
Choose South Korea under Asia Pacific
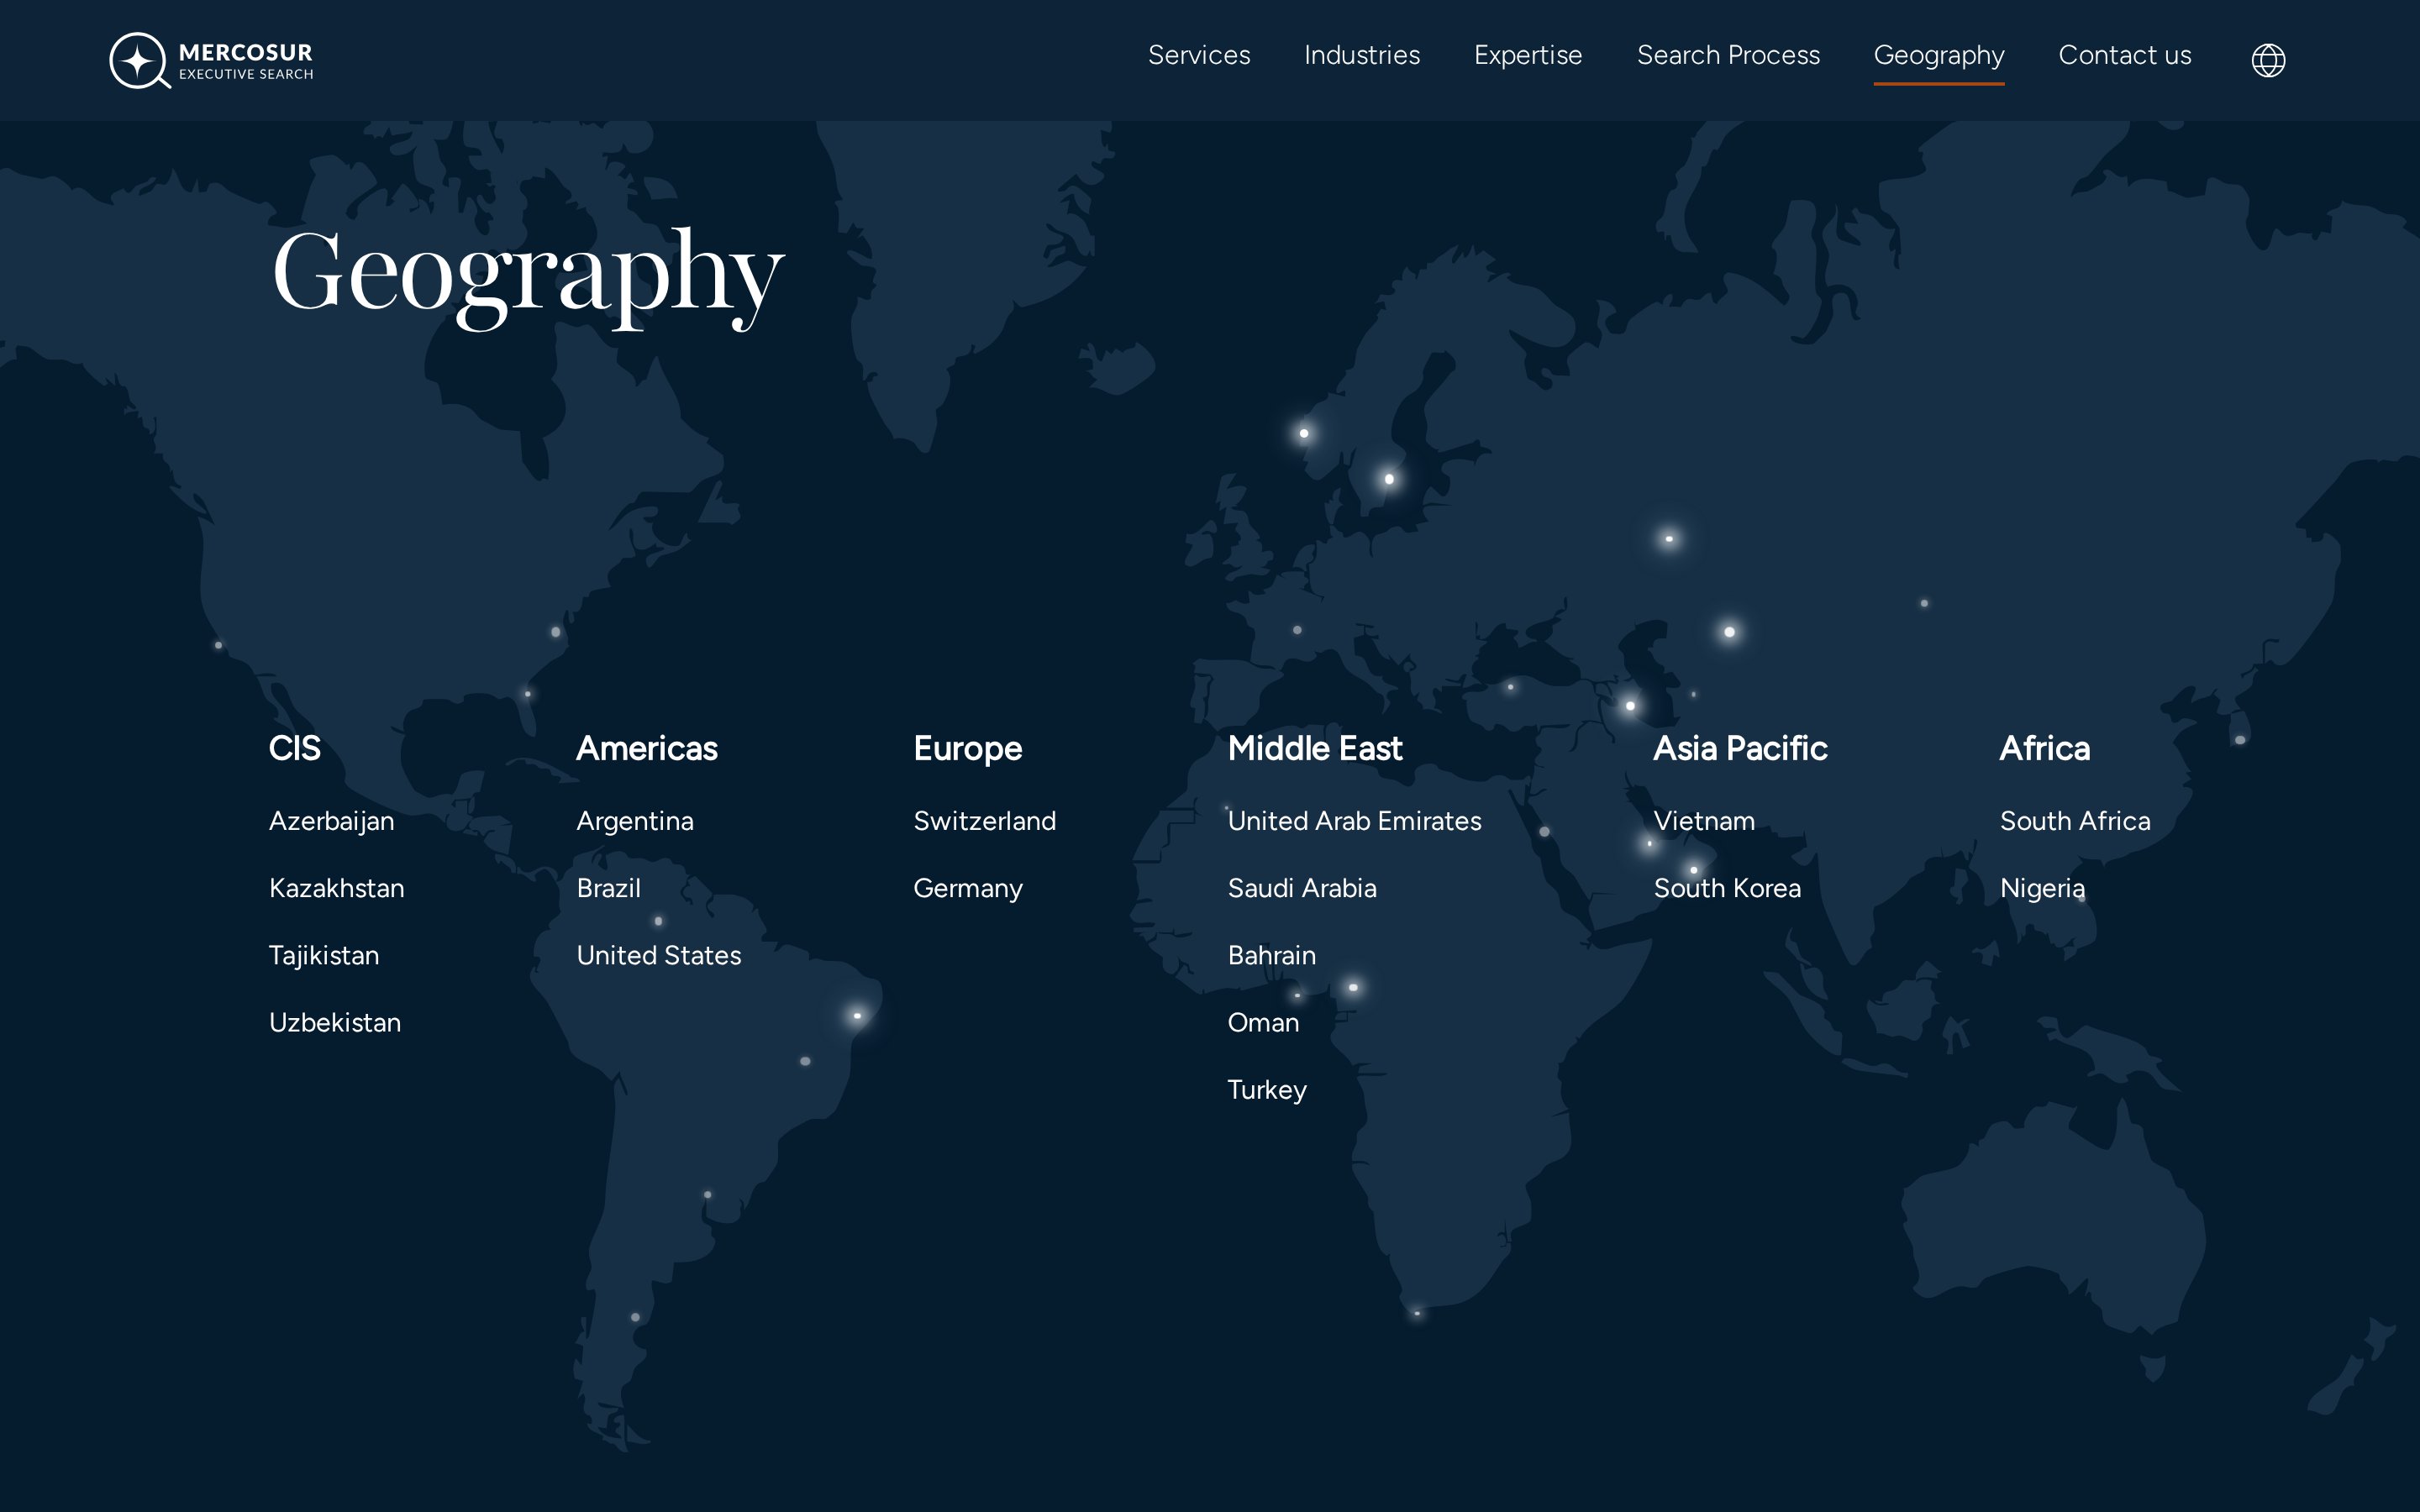point(1727,888)
